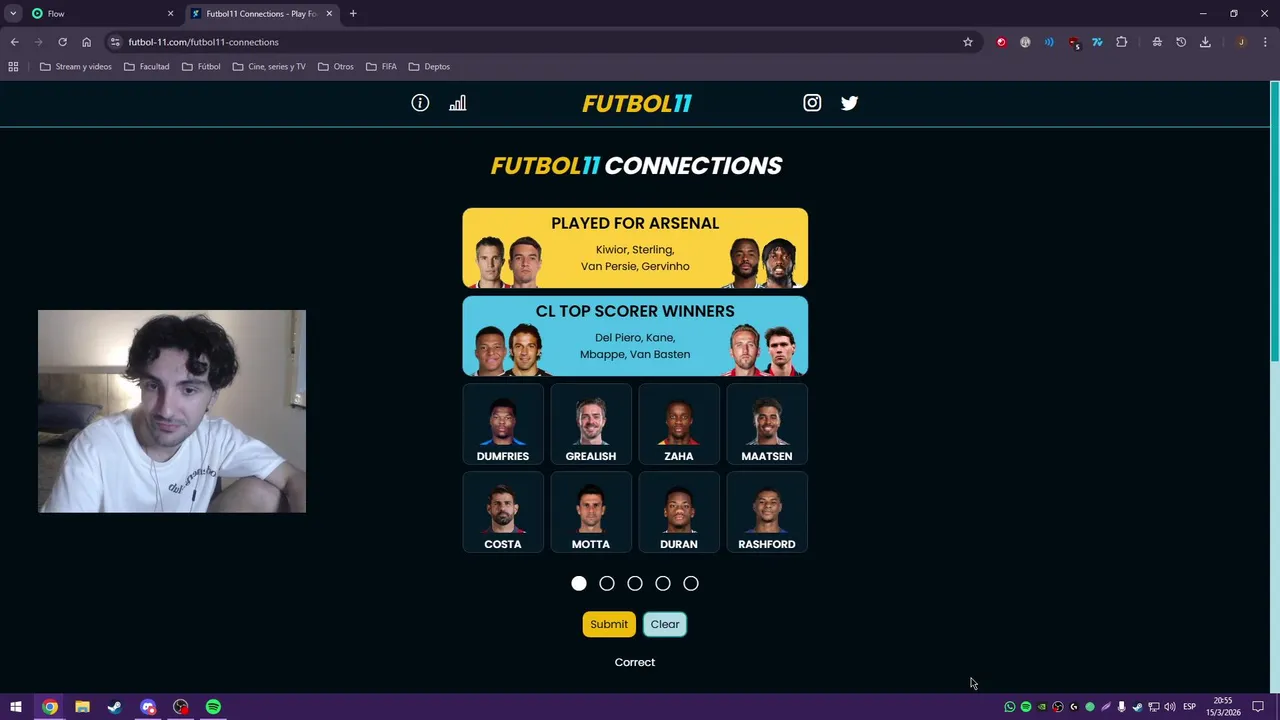Viewport: 1280px width, 720px height.
Task: Open the Stream y videos bookmark folder
Action: [x=76, y=67]
